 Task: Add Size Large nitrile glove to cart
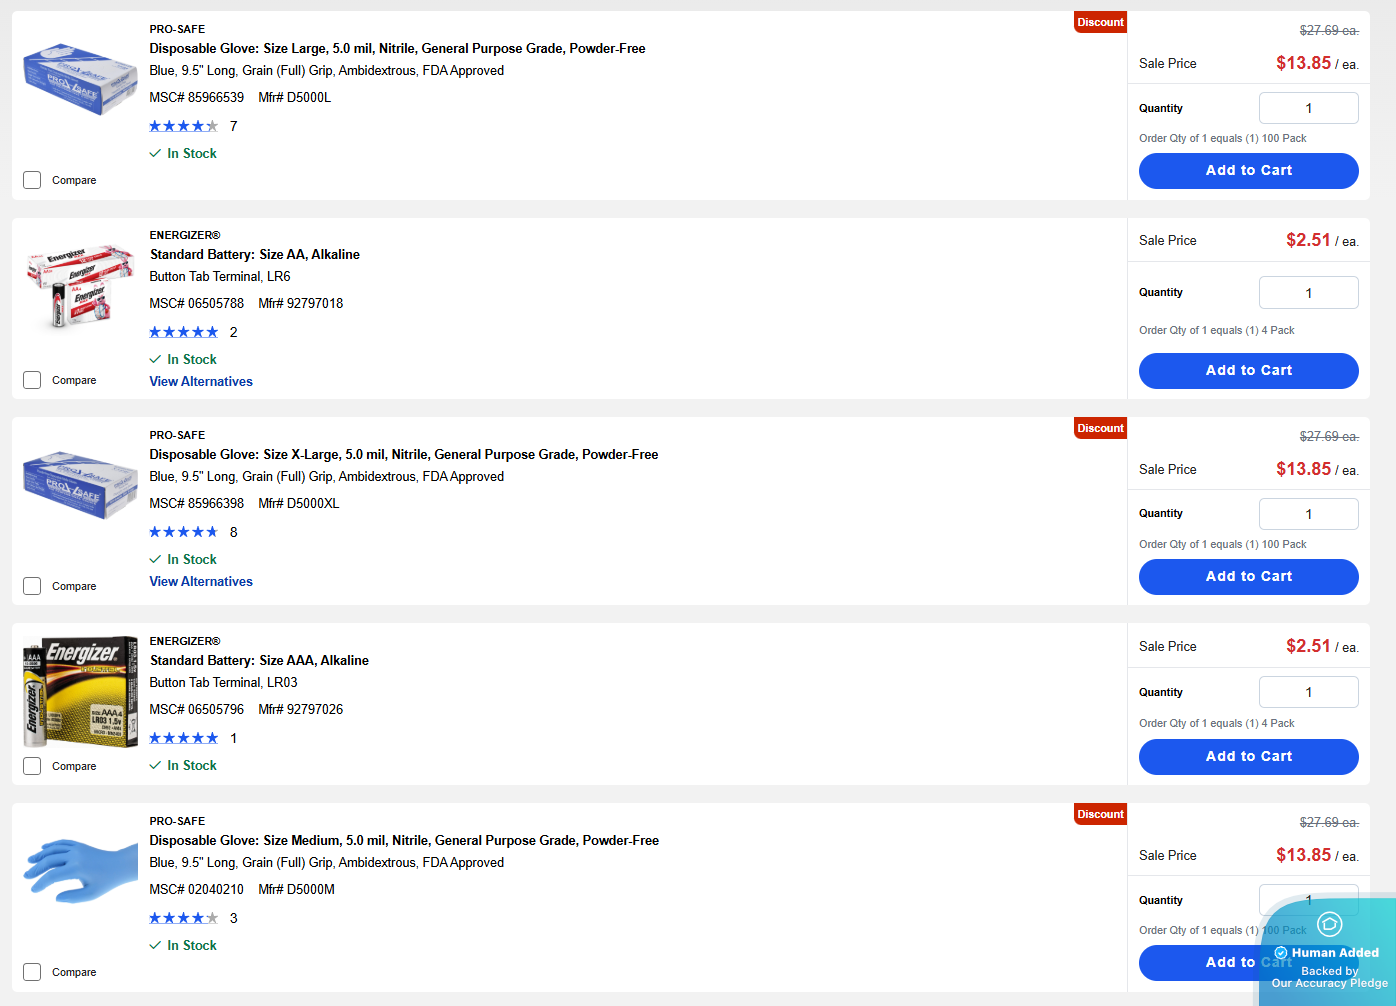coord(1248,171)
